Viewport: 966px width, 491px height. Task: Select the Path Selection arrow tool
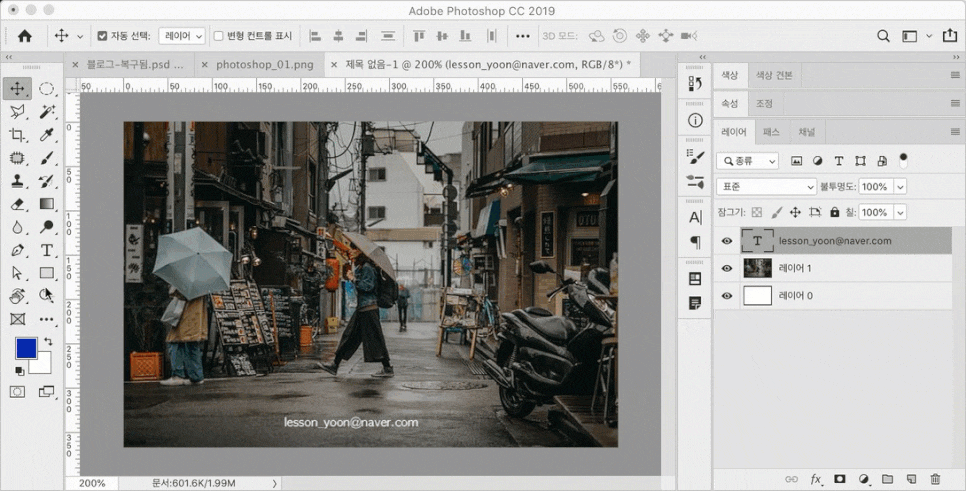[17, 273]
